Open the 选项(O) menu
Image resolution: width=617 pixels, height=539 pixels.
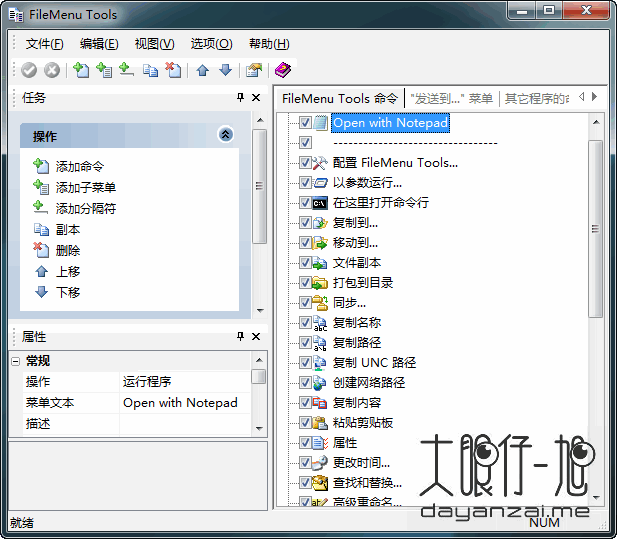pyautogui.click(x=211, y=44)
